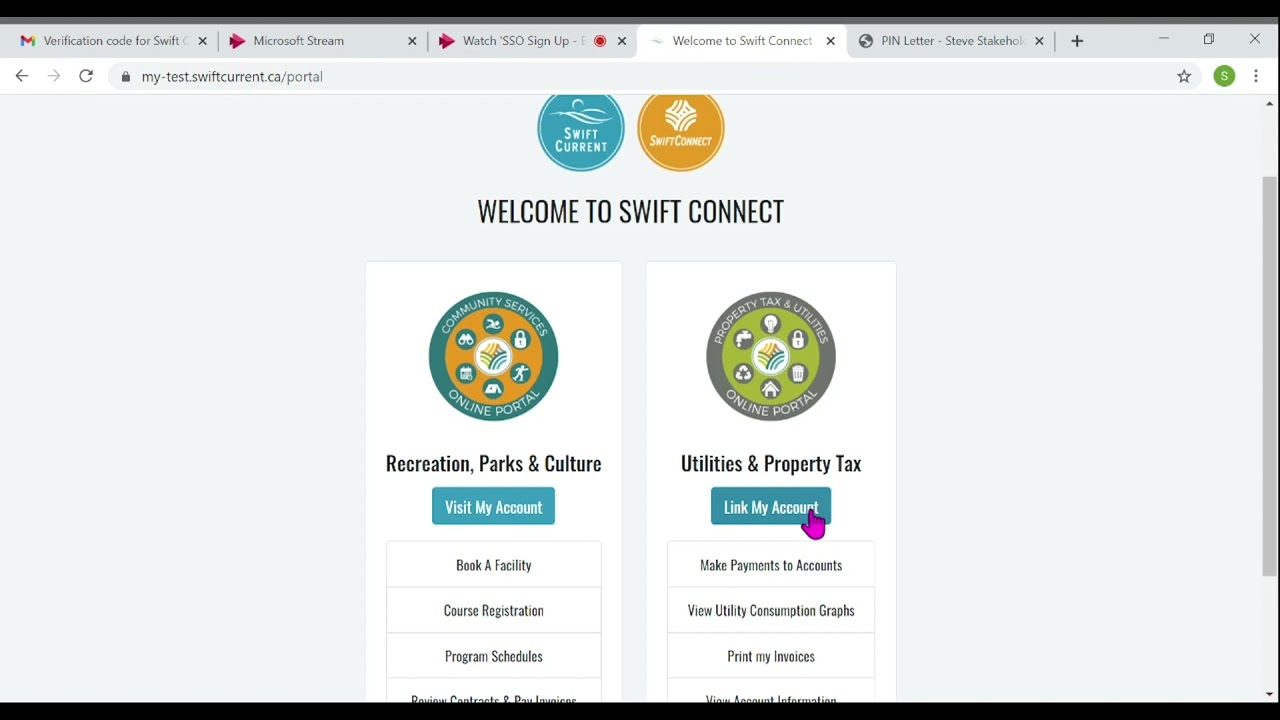Click the scrollbar down arrow
Screen dimensions: 1280x720
(1270, 694)
